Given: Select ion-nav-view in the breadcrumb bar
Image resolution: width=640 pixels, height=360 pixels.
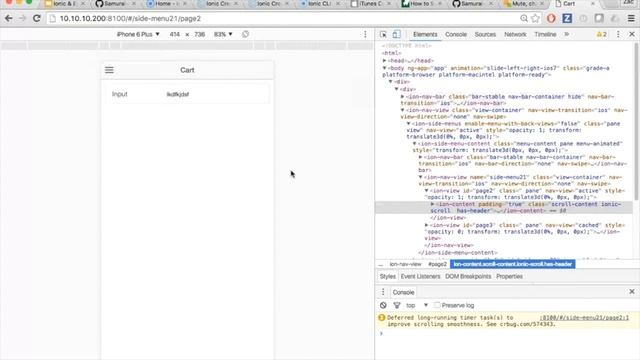Looking at the screenshot, I should pos(405,264).
